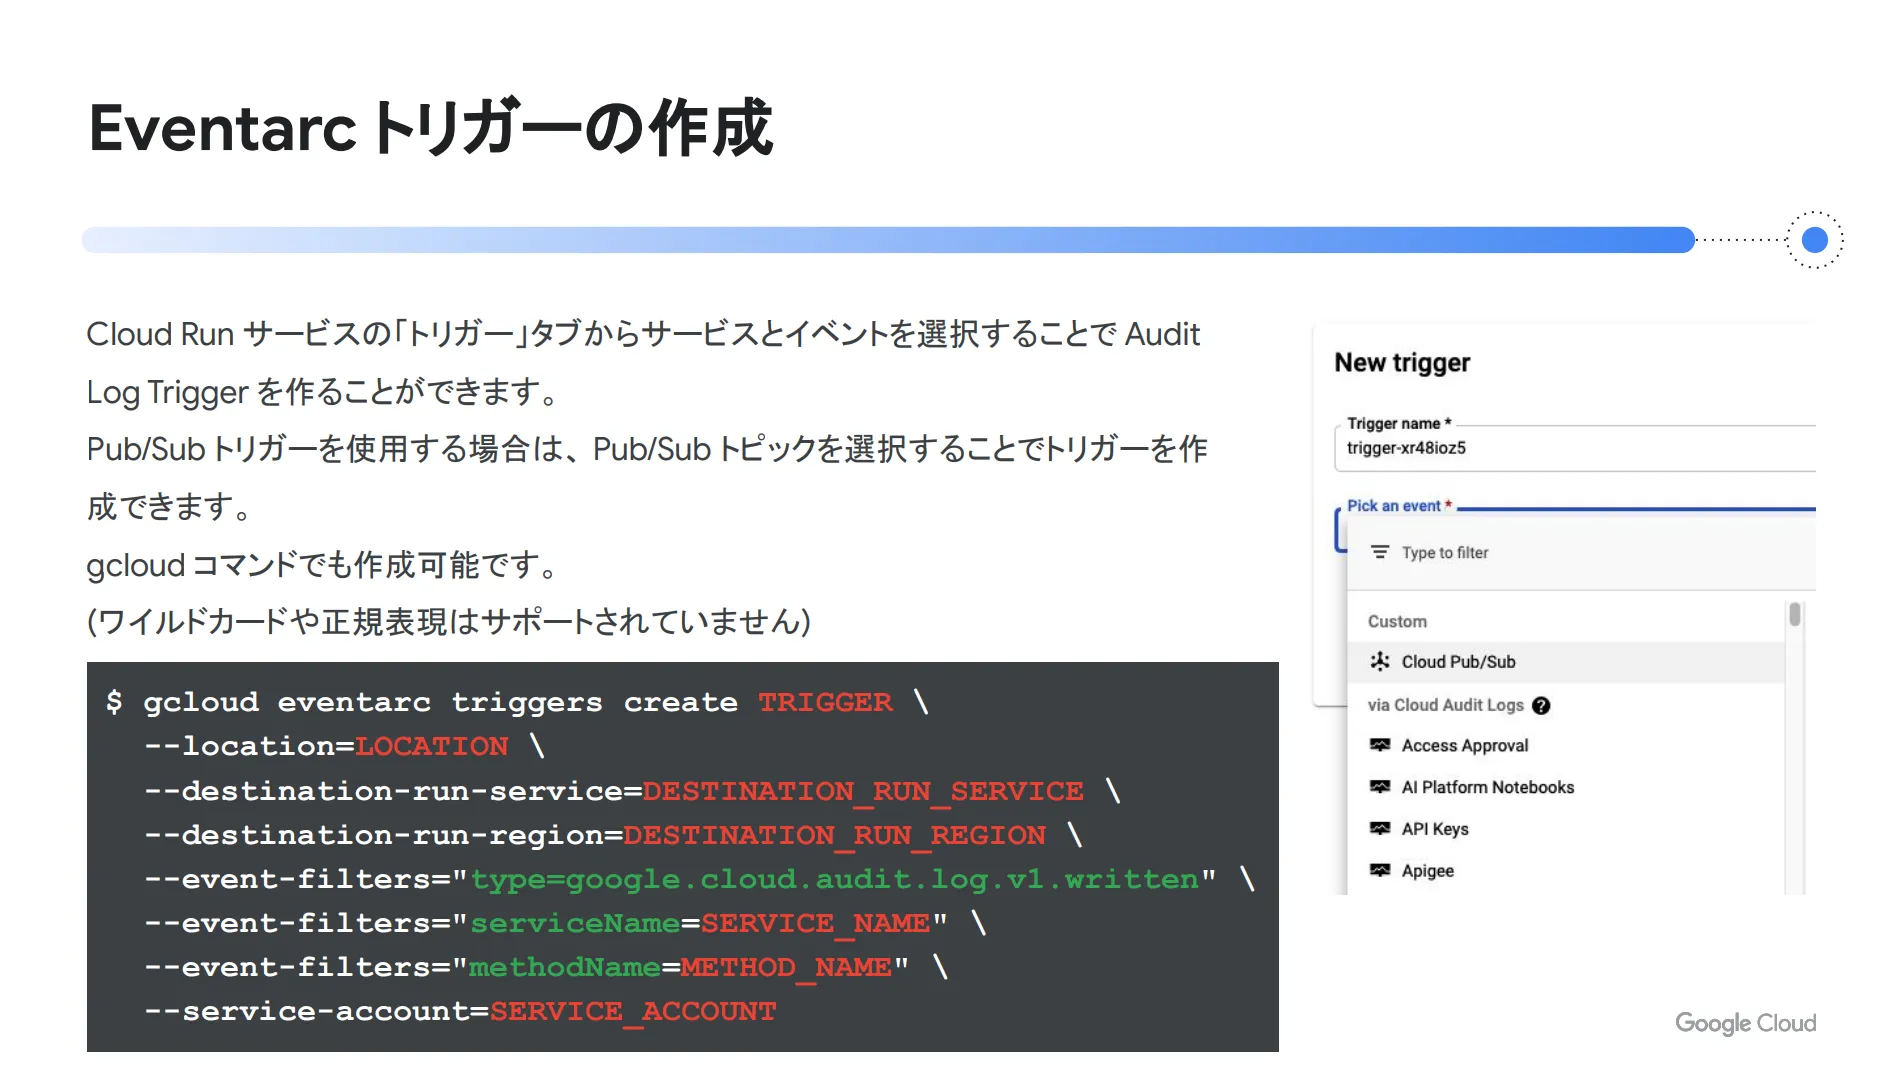Click the blue circle progress marker
1904x1070 pixels.
pos(1815,240)
